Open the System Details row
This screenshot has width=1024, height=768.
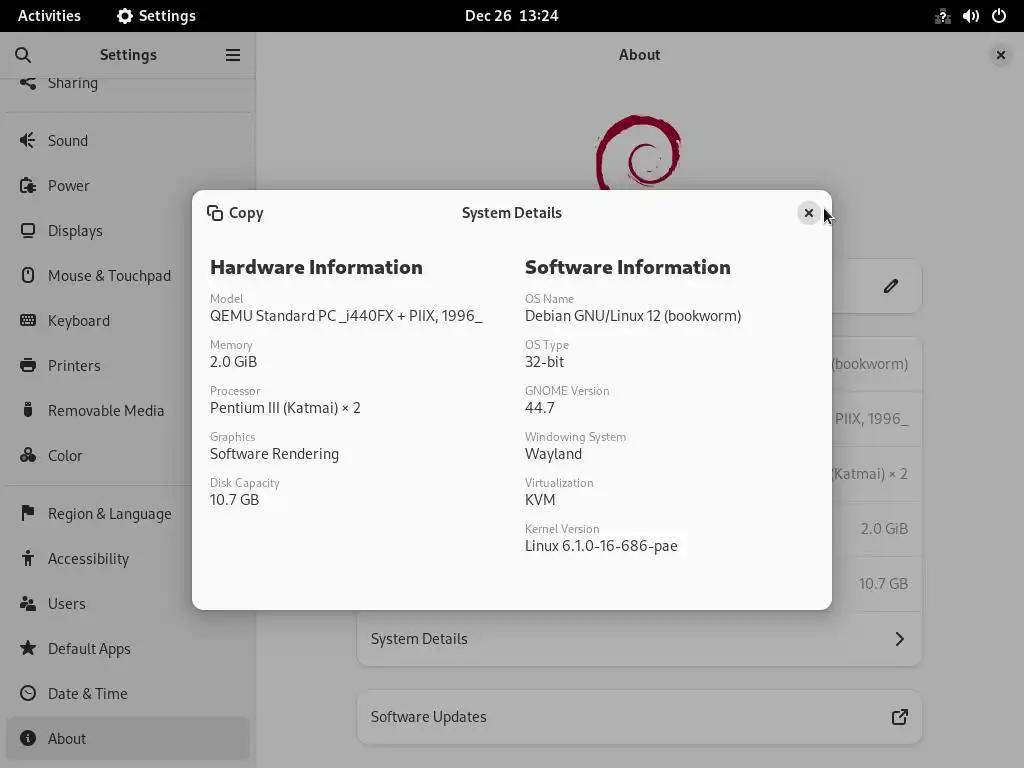click(x=639, y=639)
